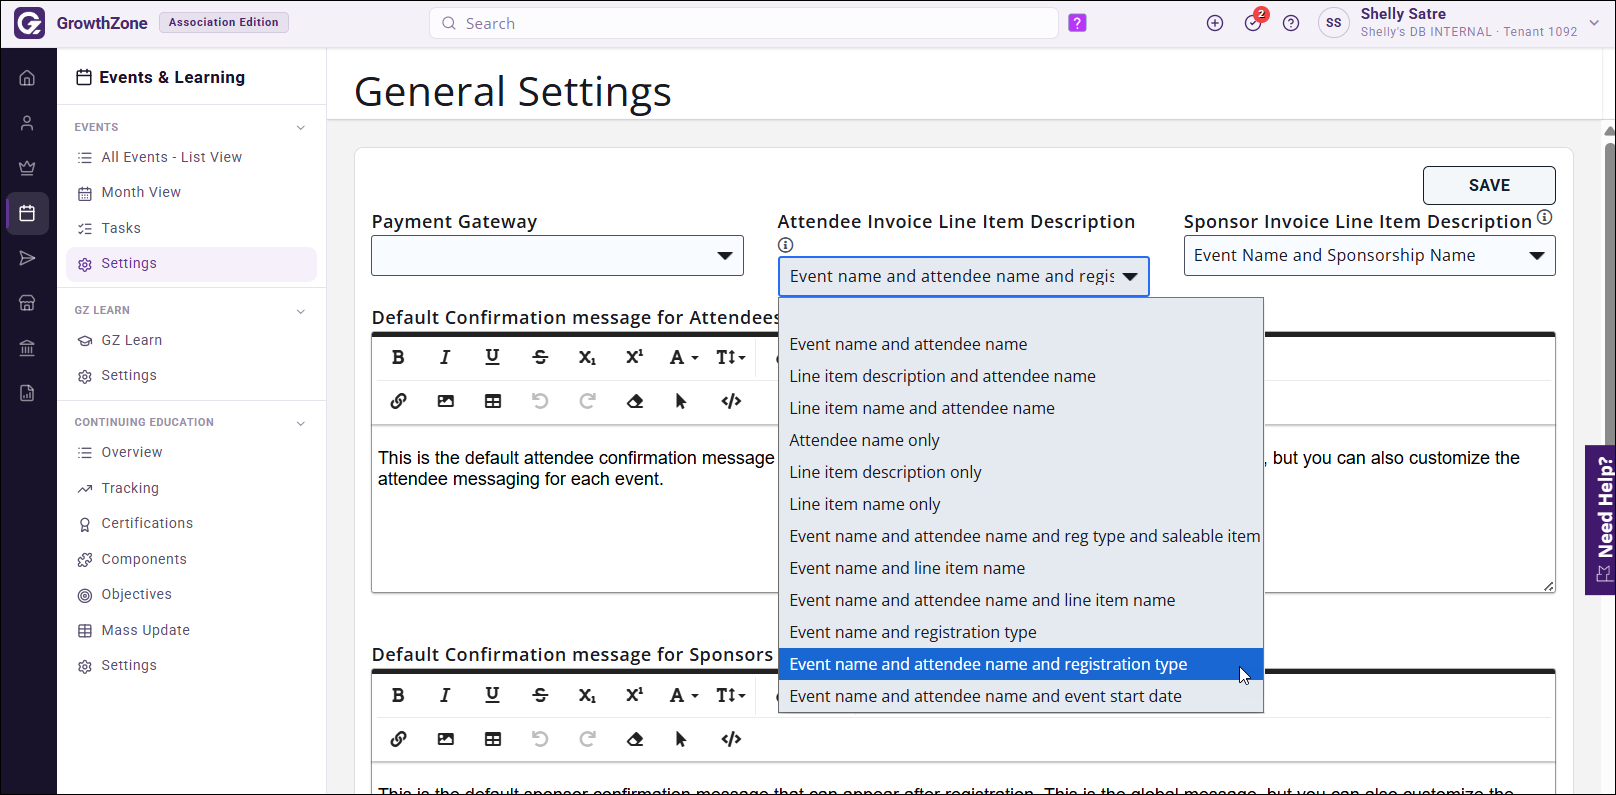The image size is (1616, 795).
Task: Click the top Search field
Action: click(744, 23)
